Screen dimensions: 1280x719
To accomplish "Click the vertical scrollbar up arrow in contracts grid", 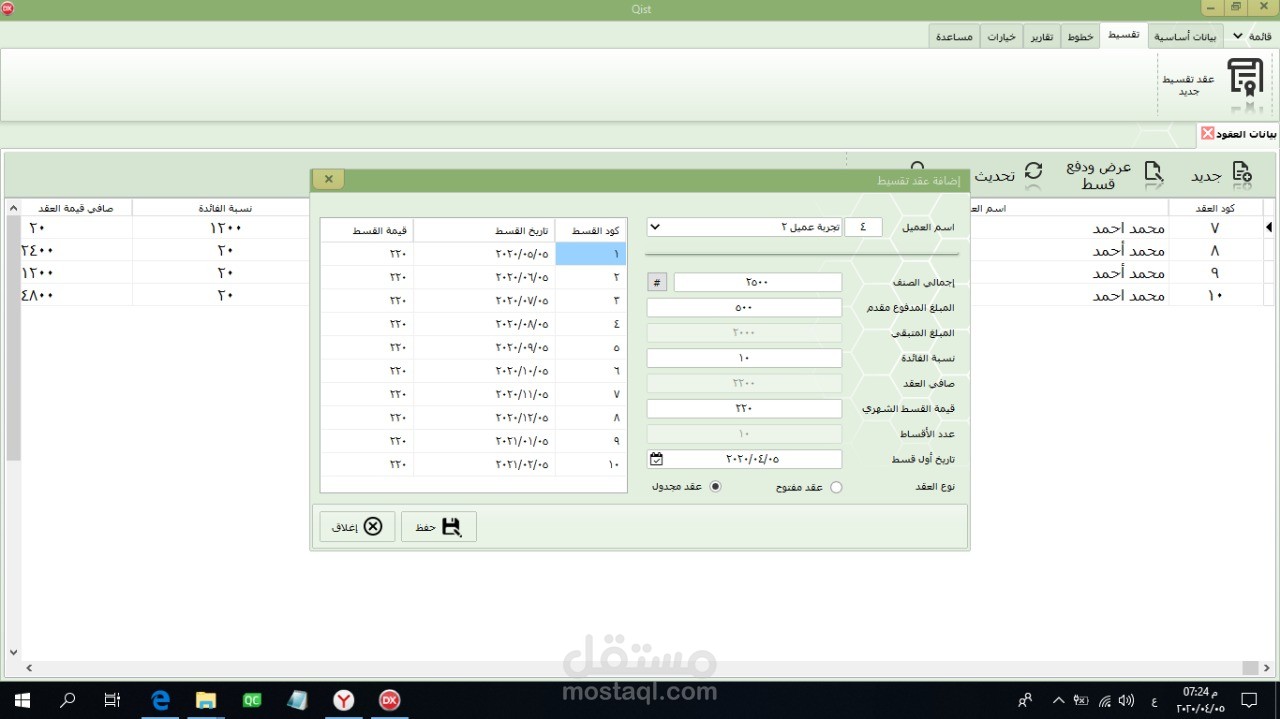I will click(13, 208).
